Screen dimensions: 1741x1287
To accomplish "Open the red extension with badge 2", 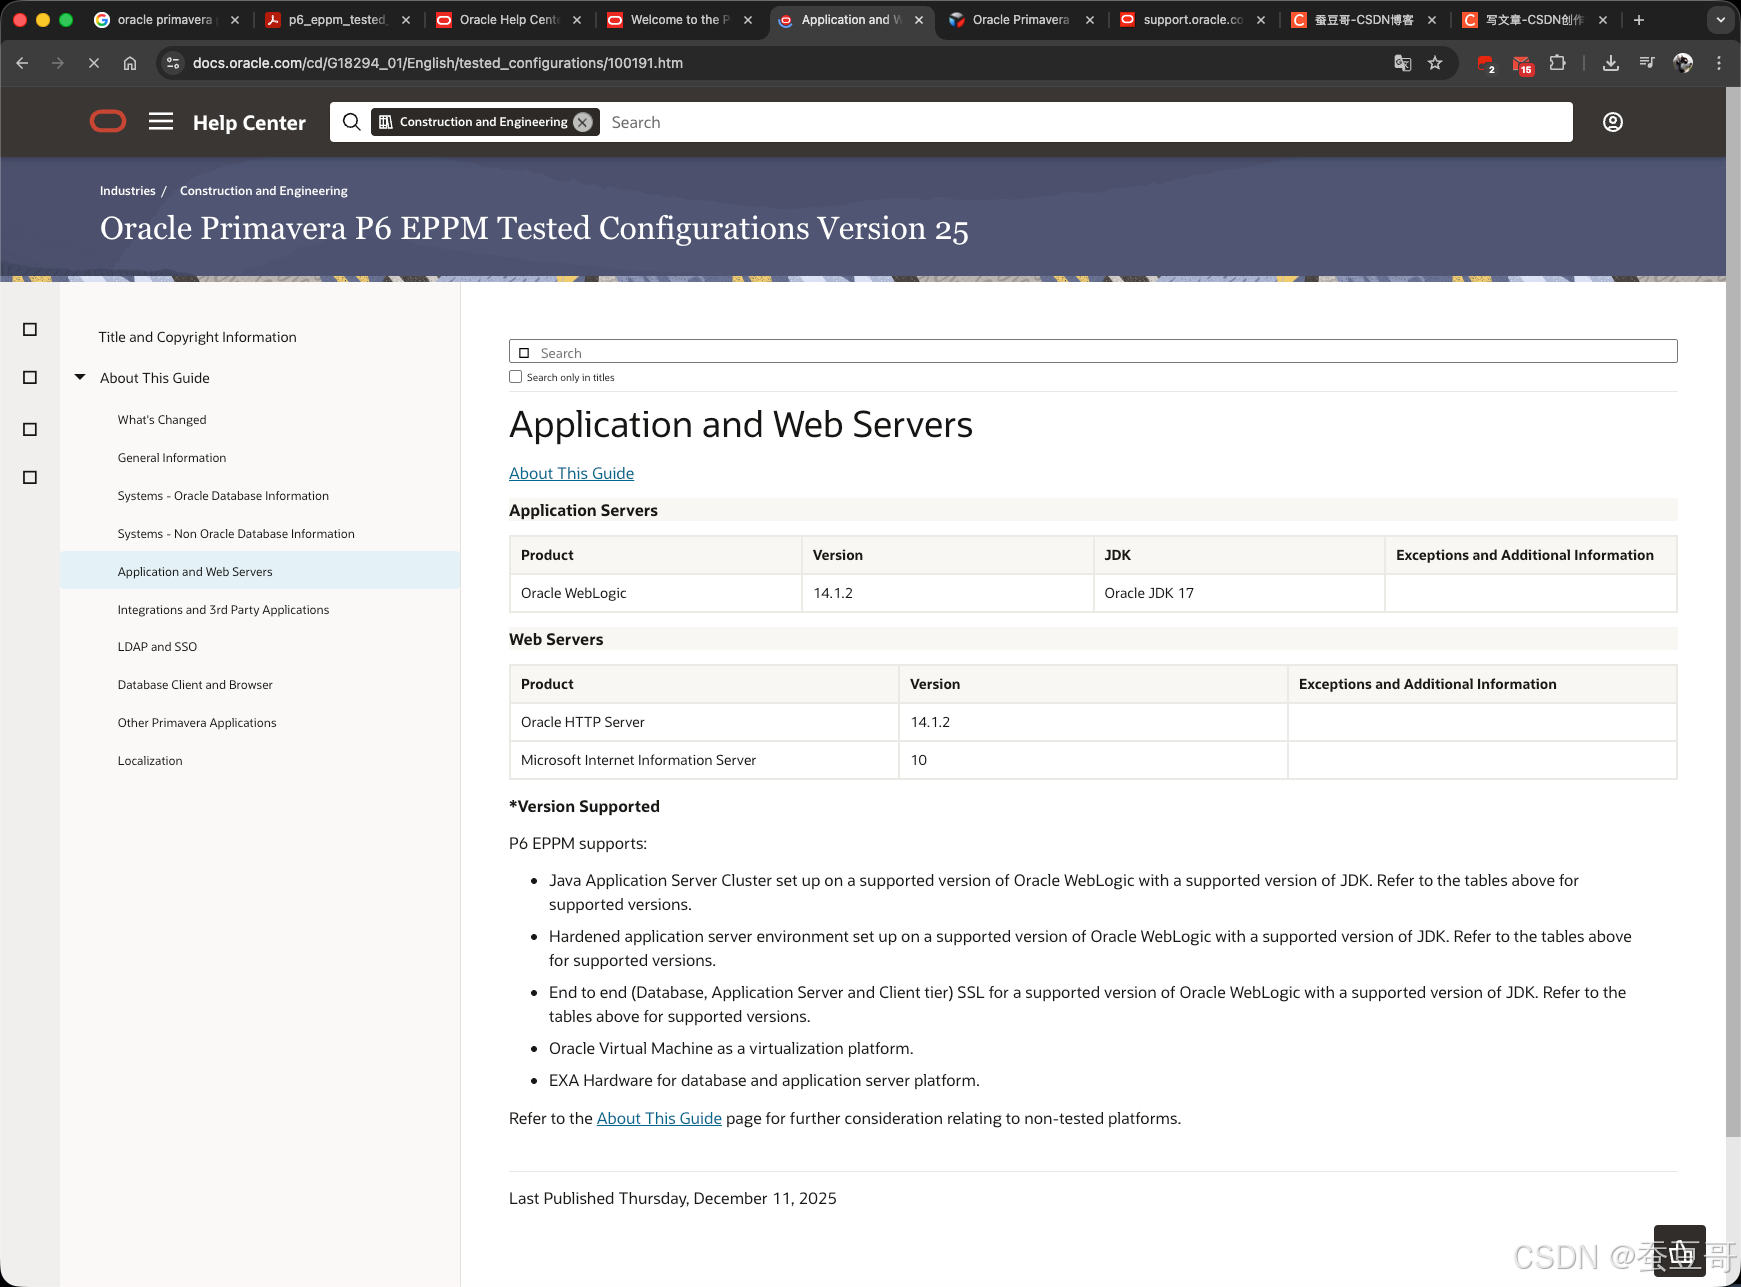I will click(x=1486, y=64).
